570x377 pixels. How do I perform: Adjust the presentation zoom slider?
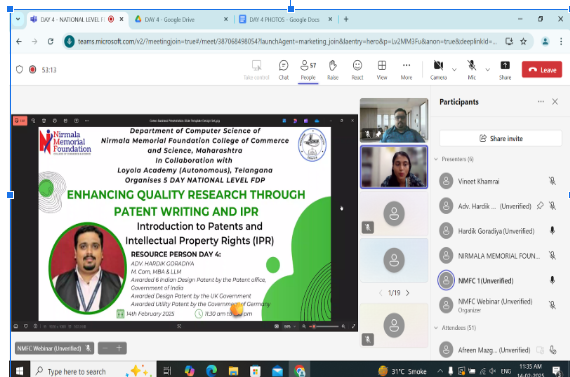coord(323,326)
